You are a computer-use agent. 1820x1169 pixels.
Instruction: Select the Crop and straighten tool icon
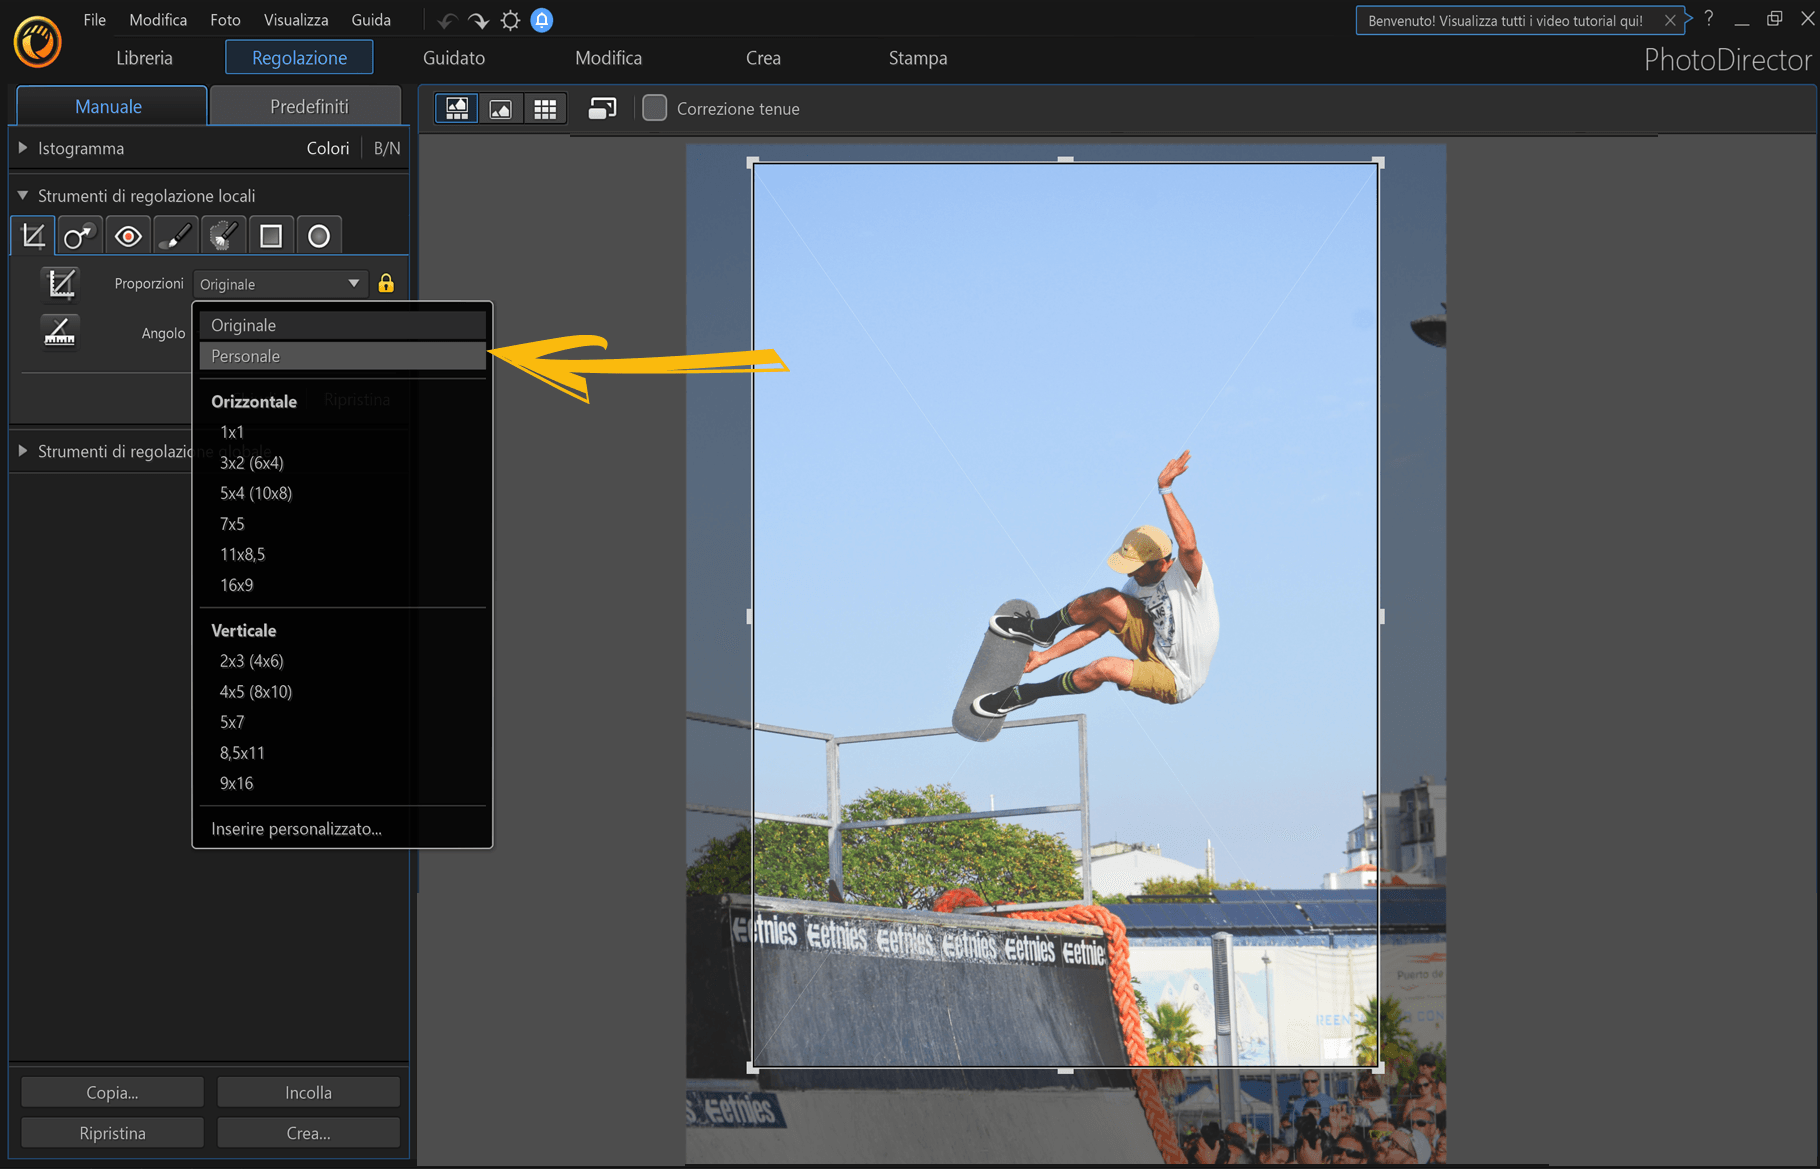[x=33, y=236]
